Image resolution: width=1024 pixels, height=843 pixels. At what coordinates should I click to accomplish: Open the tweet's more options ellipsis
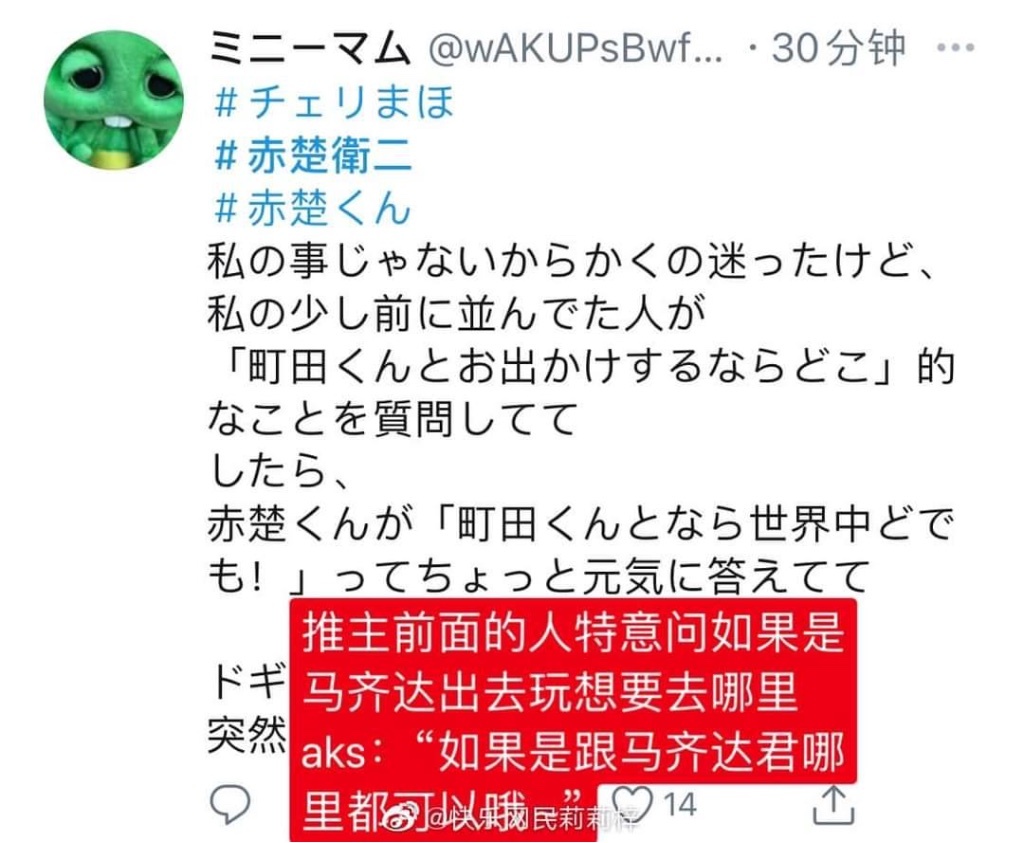[955, 47]
